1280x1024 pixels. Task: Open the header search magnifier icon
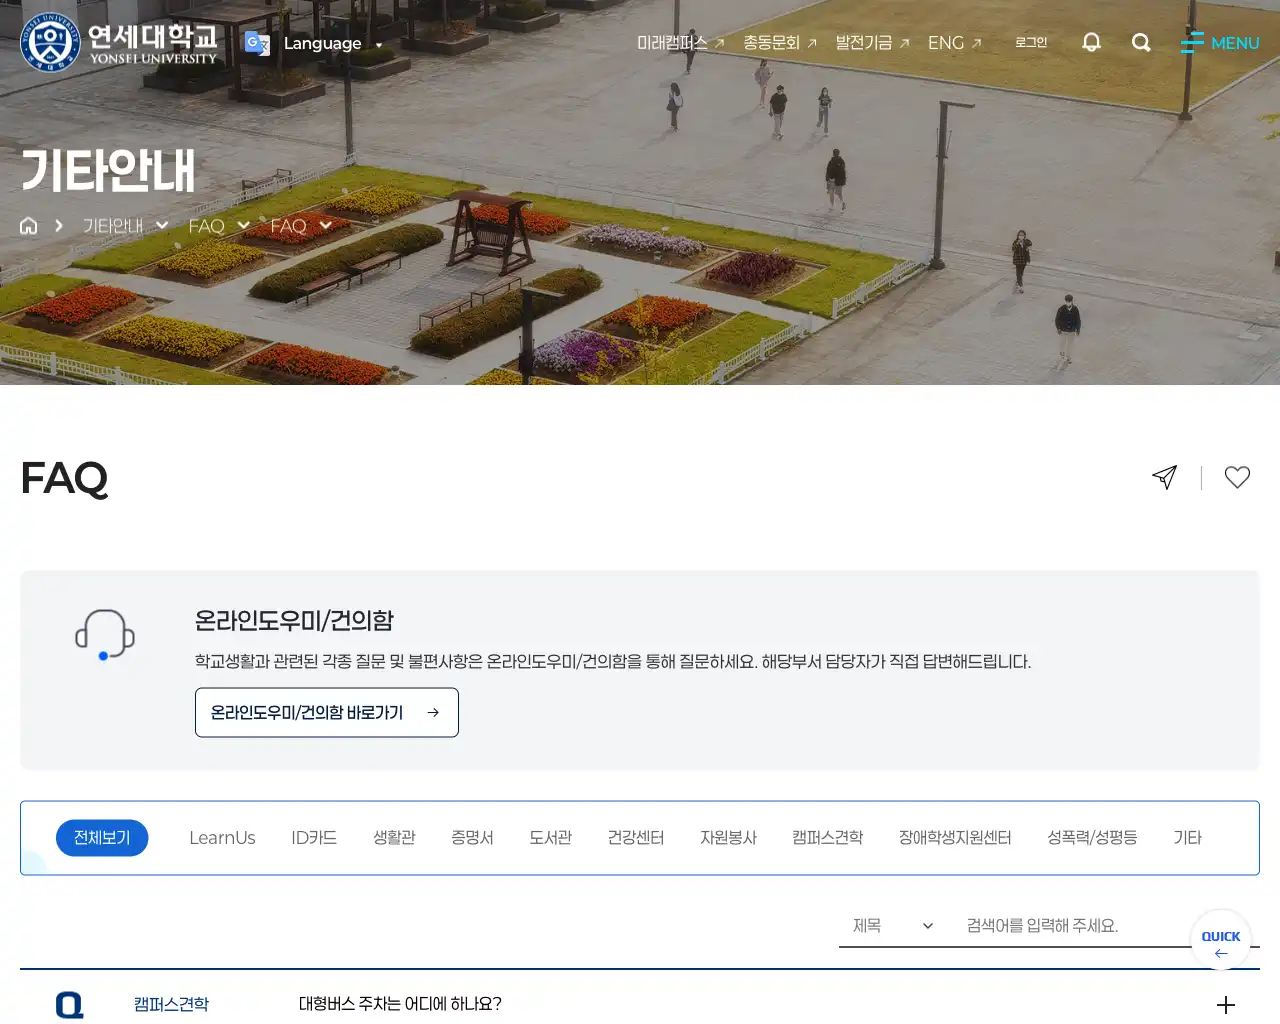1141,42
